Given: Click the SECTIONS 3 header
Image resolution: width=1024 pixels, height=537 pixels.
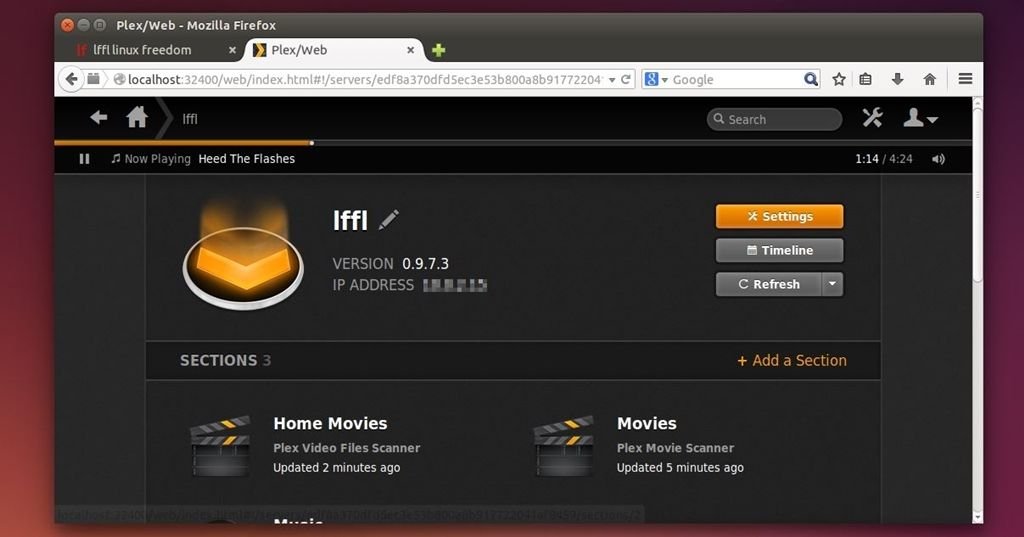Looking at the screenshot, I should [x=225, y=361].
